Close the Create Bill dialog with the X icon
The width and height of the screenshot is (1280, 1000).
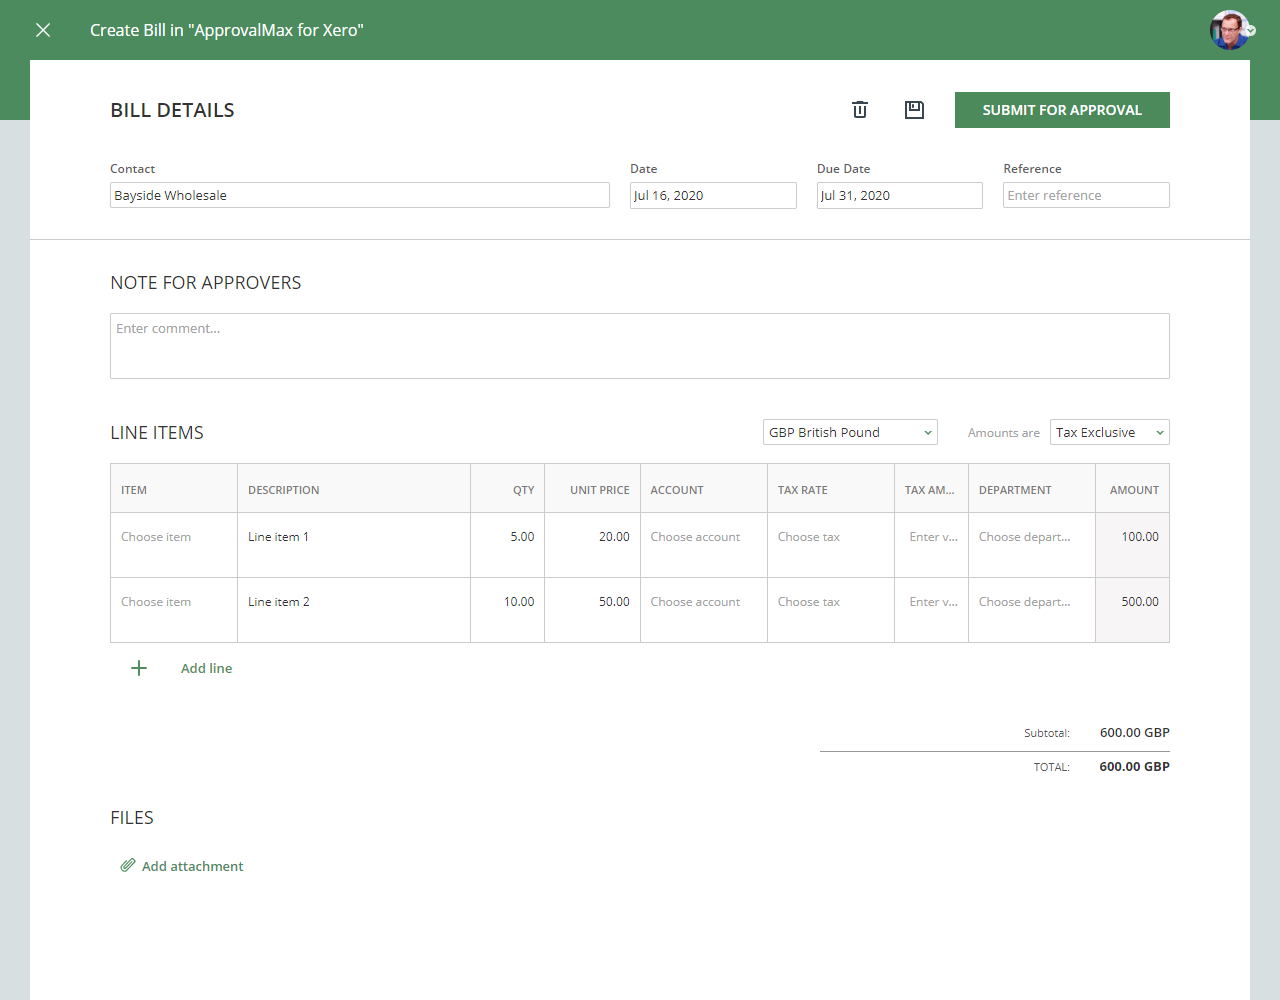coord(43,30)
